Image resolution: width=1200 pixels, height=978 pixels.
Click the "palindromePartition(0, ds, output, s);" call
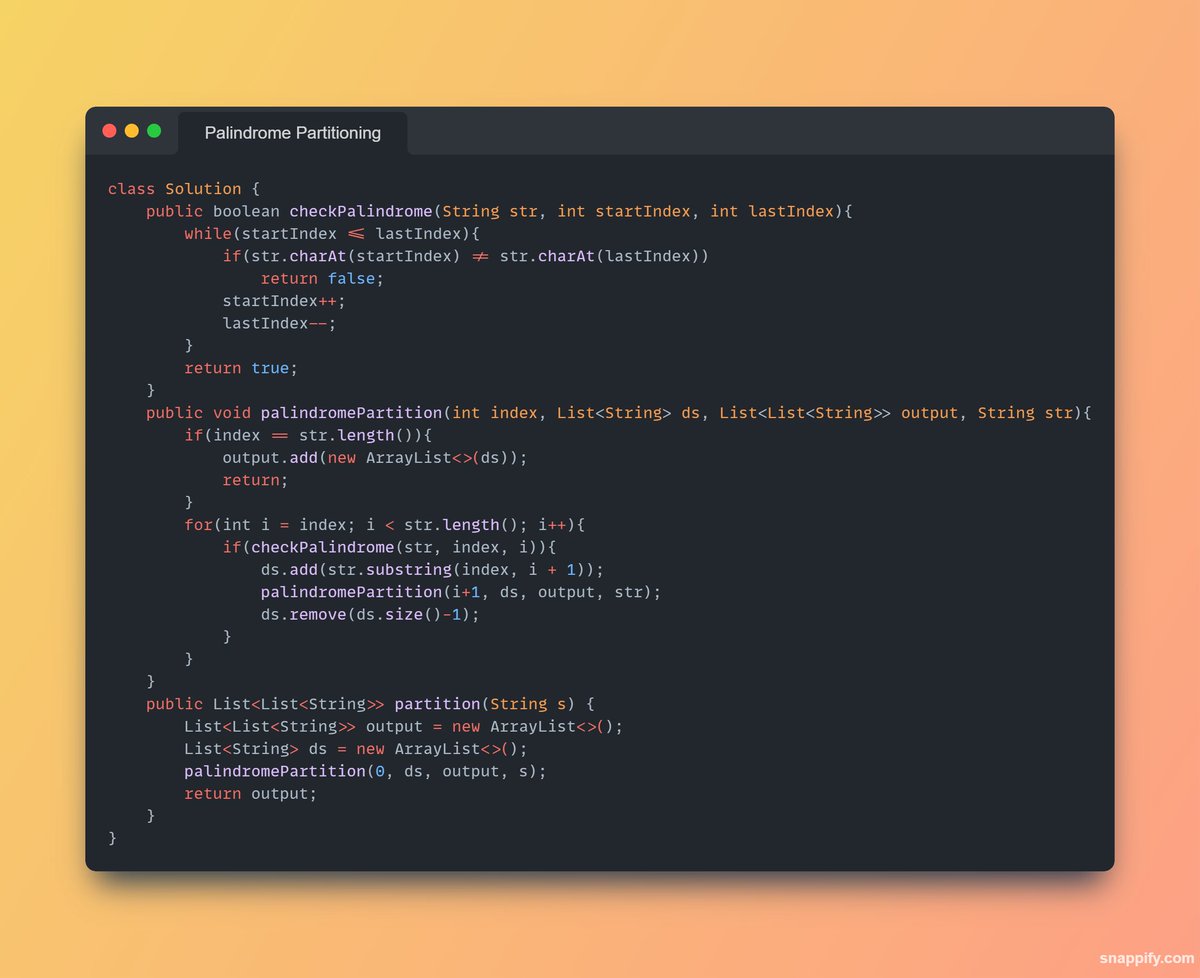point(365,771)
